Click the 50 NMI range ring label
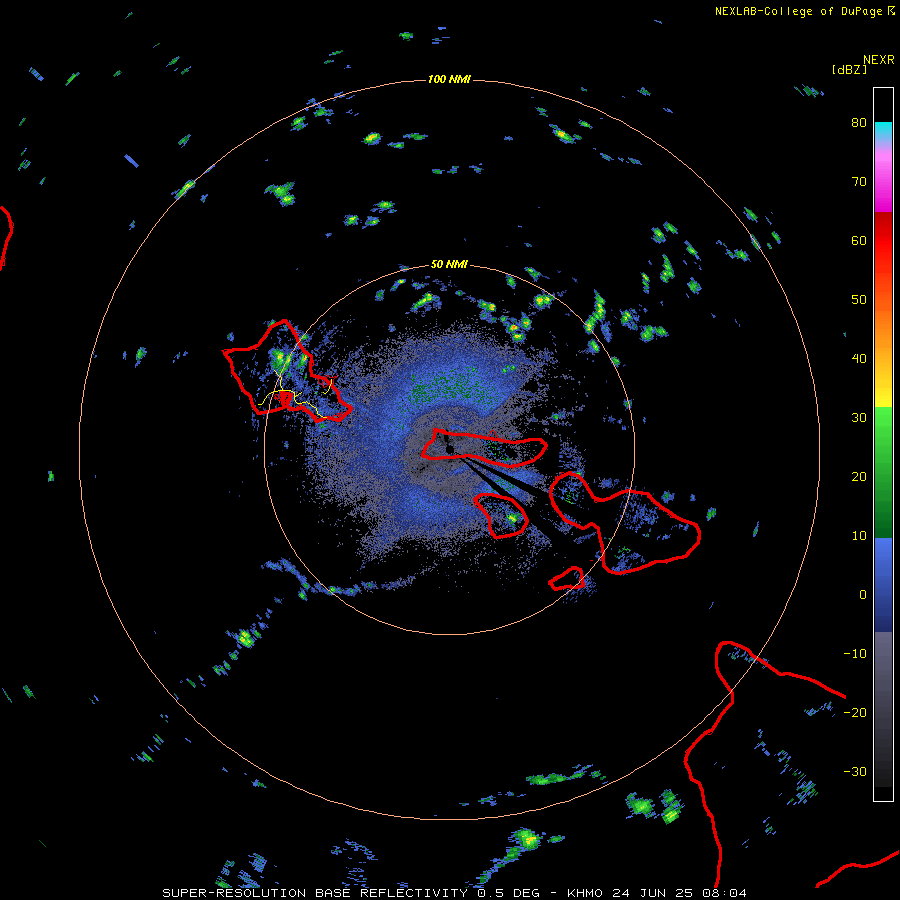The image size is (900, 900). 449,264
